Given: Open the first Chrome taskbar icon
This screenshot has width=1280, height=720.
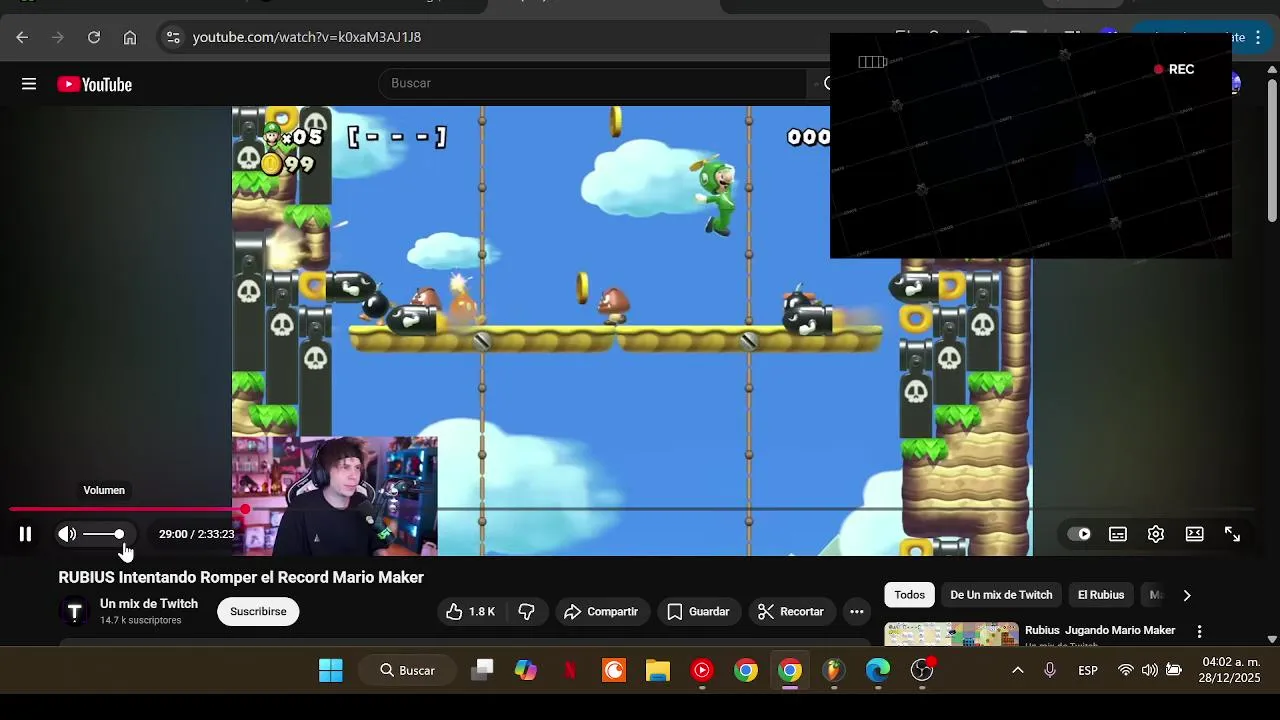Looking at the screenshot, I should [746, 670].
